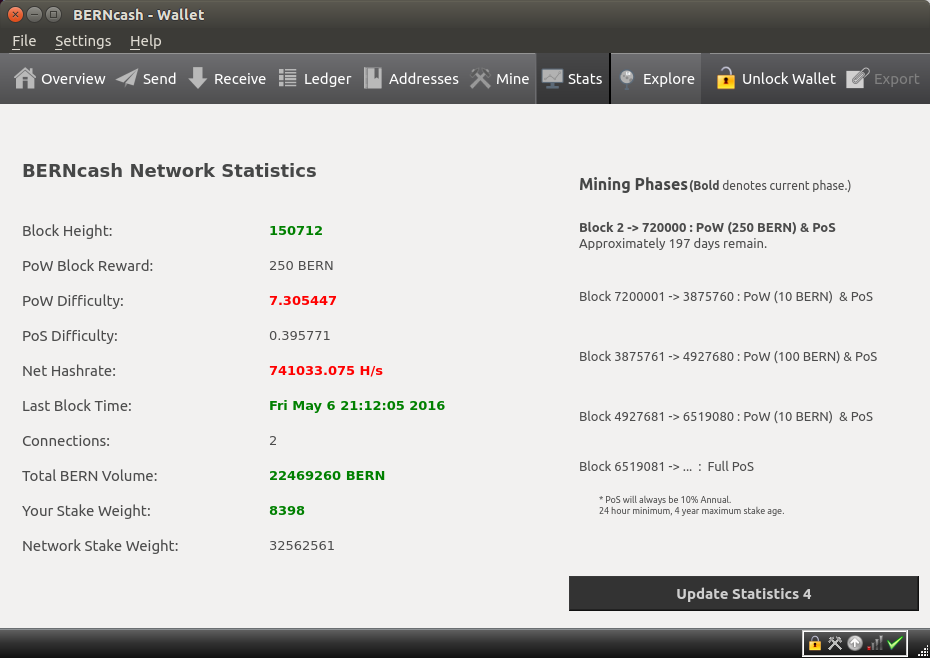Click "Approximately 197 days remain."

tap(673, 243)
